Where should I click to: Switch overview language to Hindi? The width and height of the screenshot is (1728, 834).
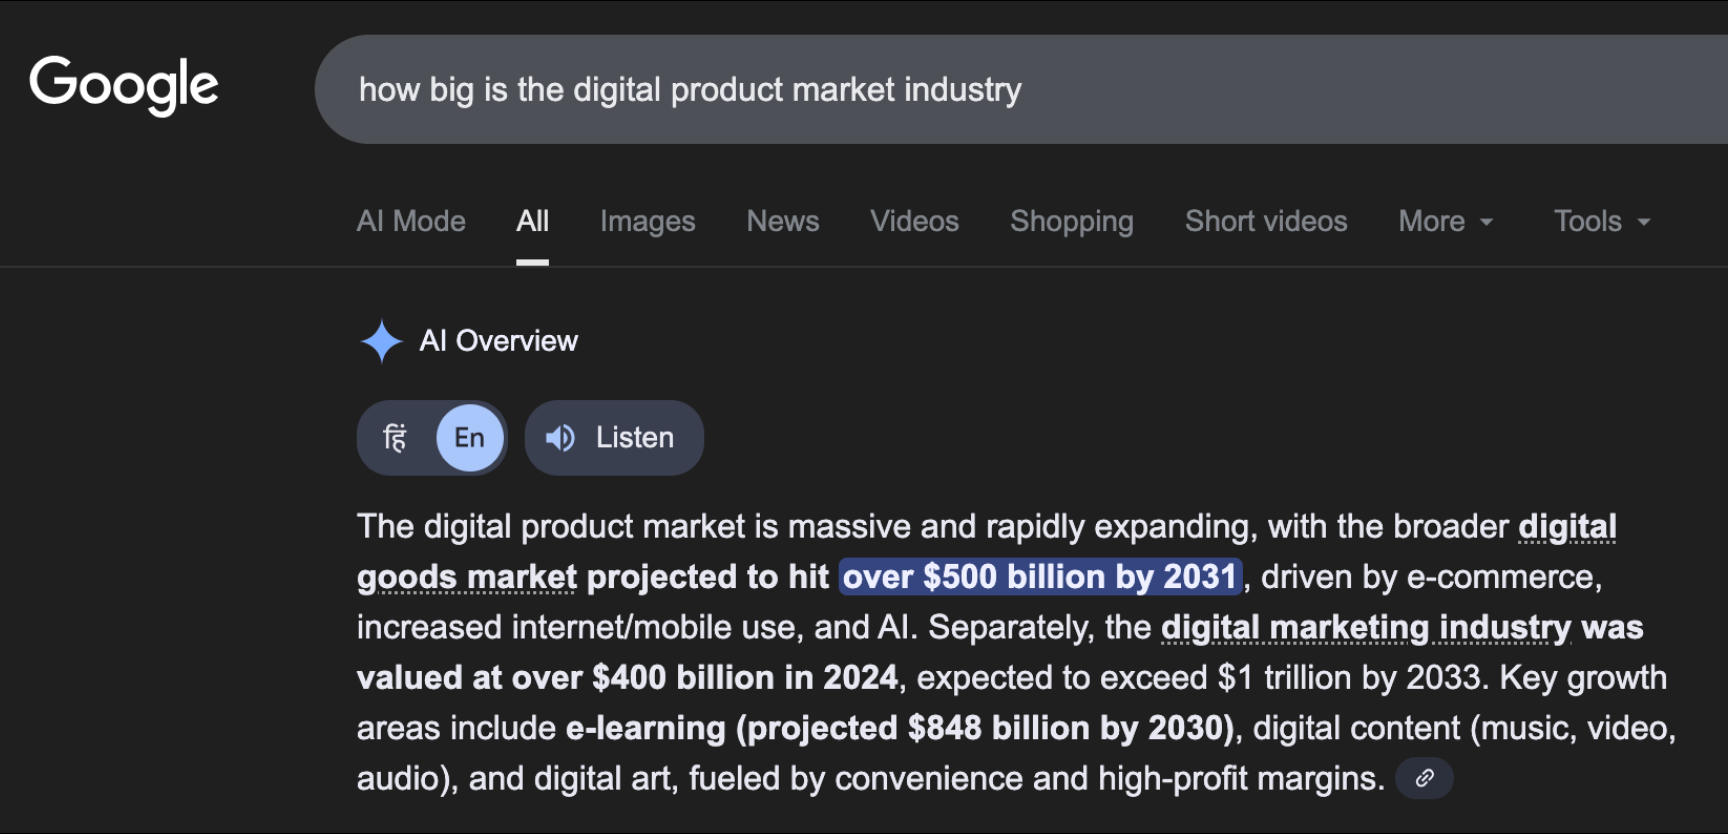[x=396, y=438]
